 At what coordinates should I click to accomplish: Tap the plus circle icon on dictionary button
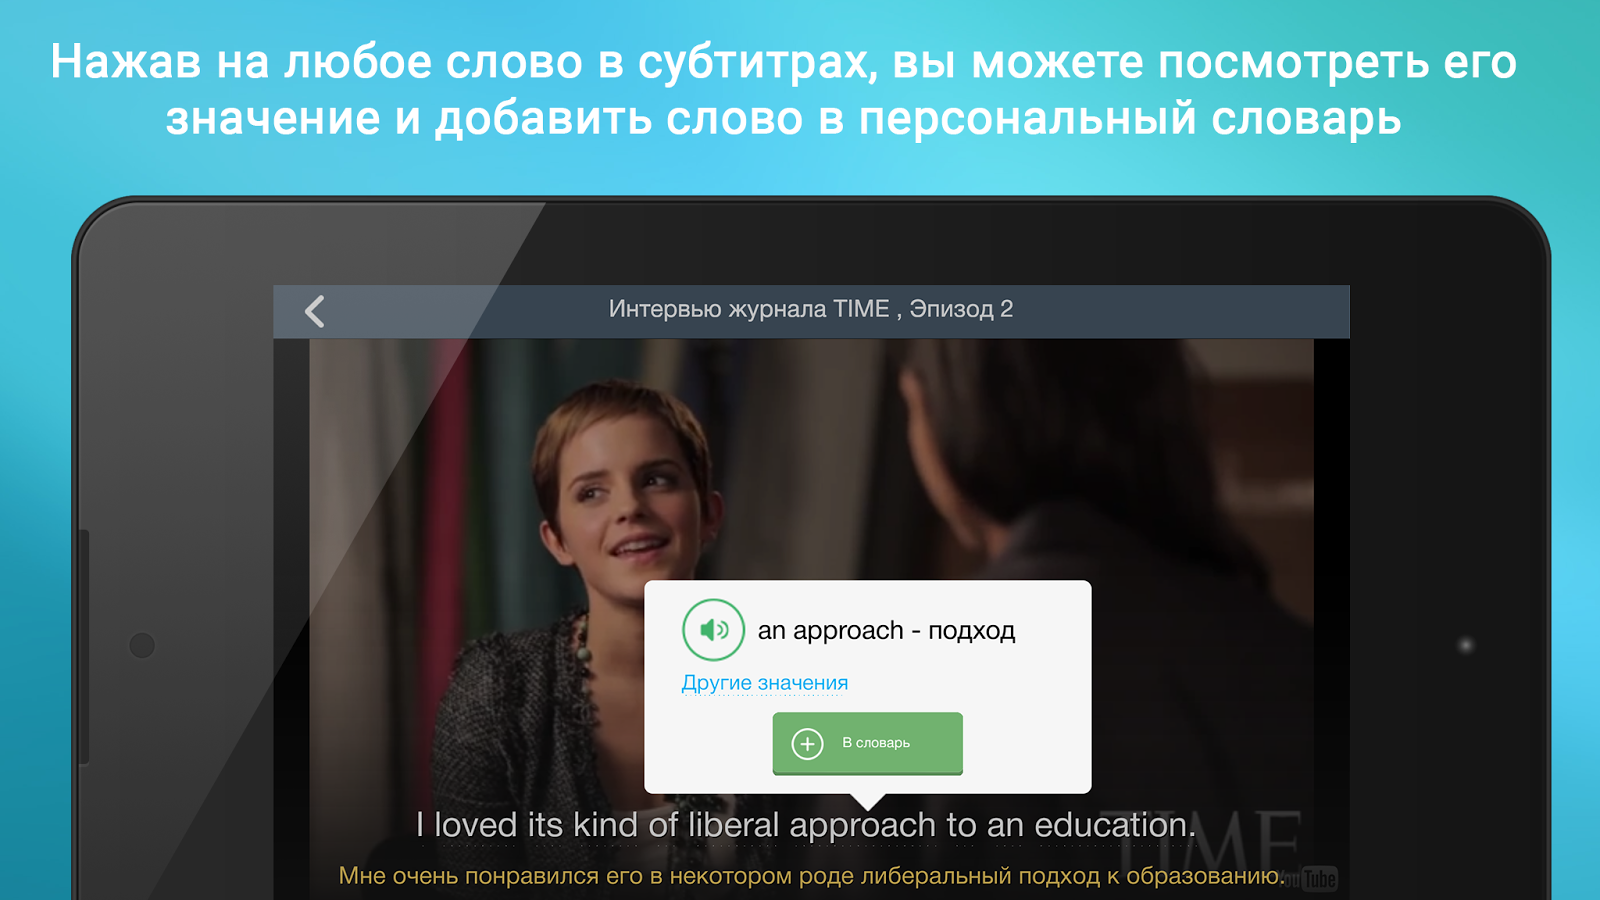(x=807, y=743)
